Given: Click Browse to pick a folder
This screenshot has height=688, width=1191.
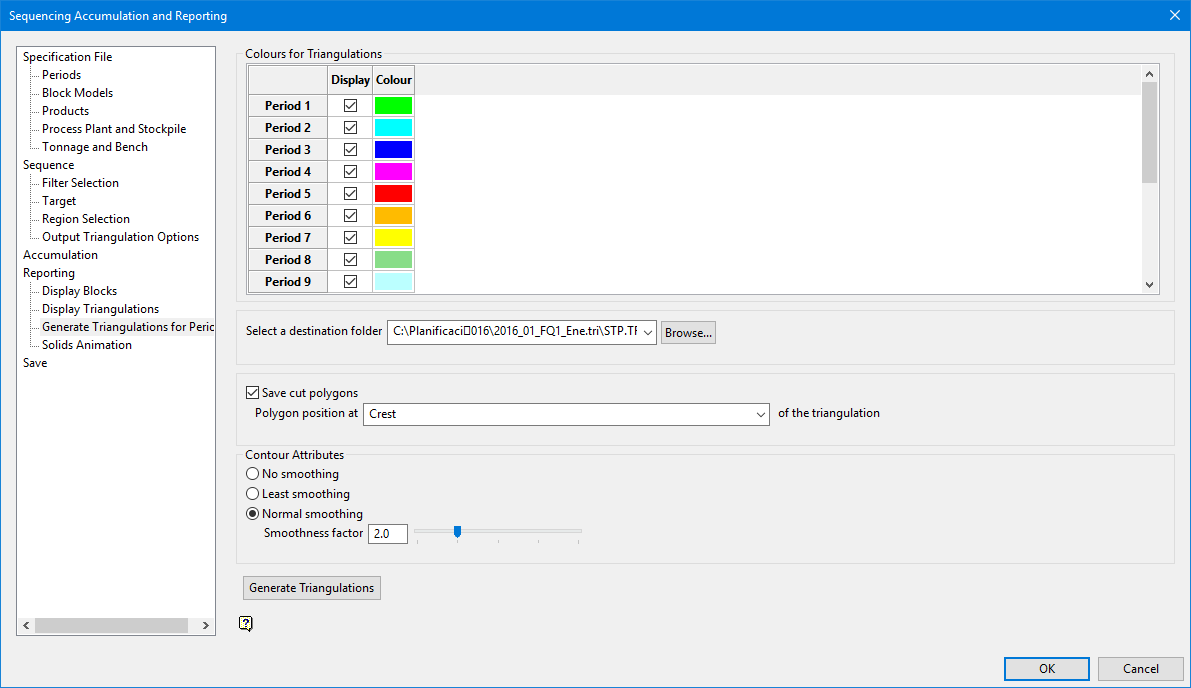Looking at the screenshot, I should [688, 333].
